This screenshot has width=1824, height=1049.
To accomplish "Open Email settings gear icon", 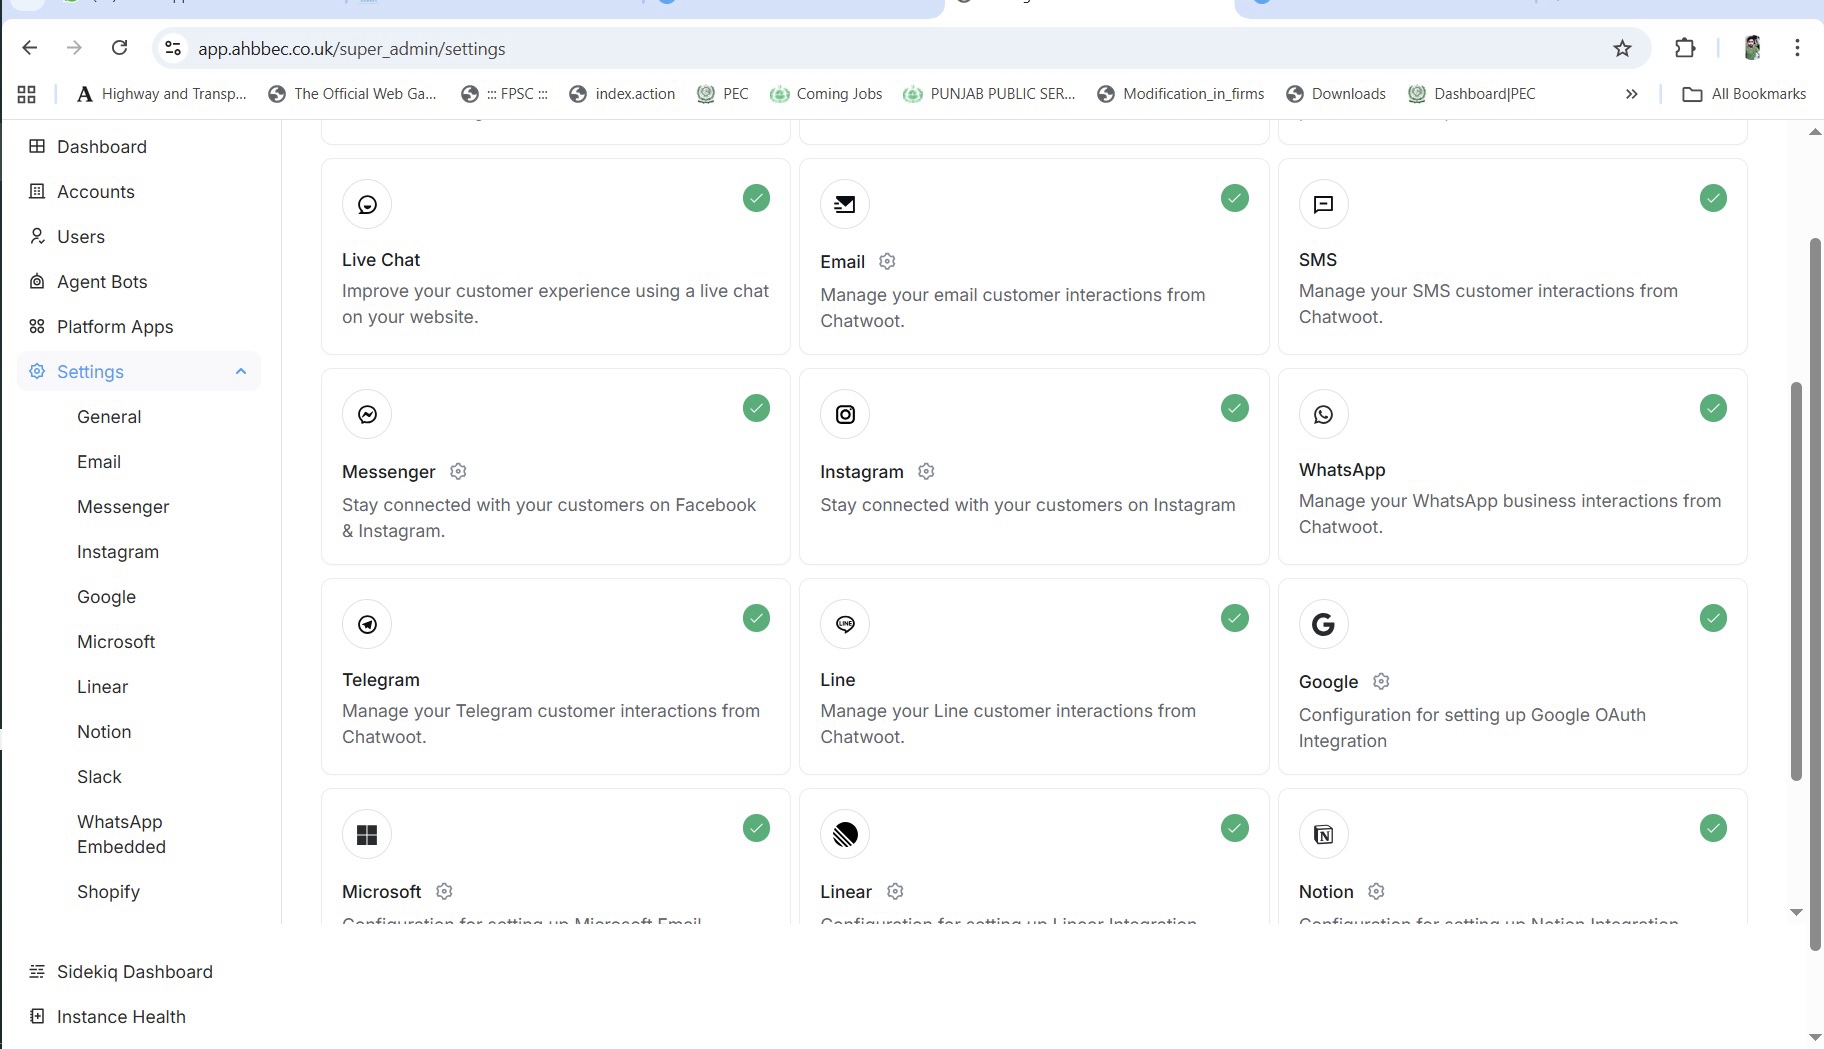I will 887,261.
